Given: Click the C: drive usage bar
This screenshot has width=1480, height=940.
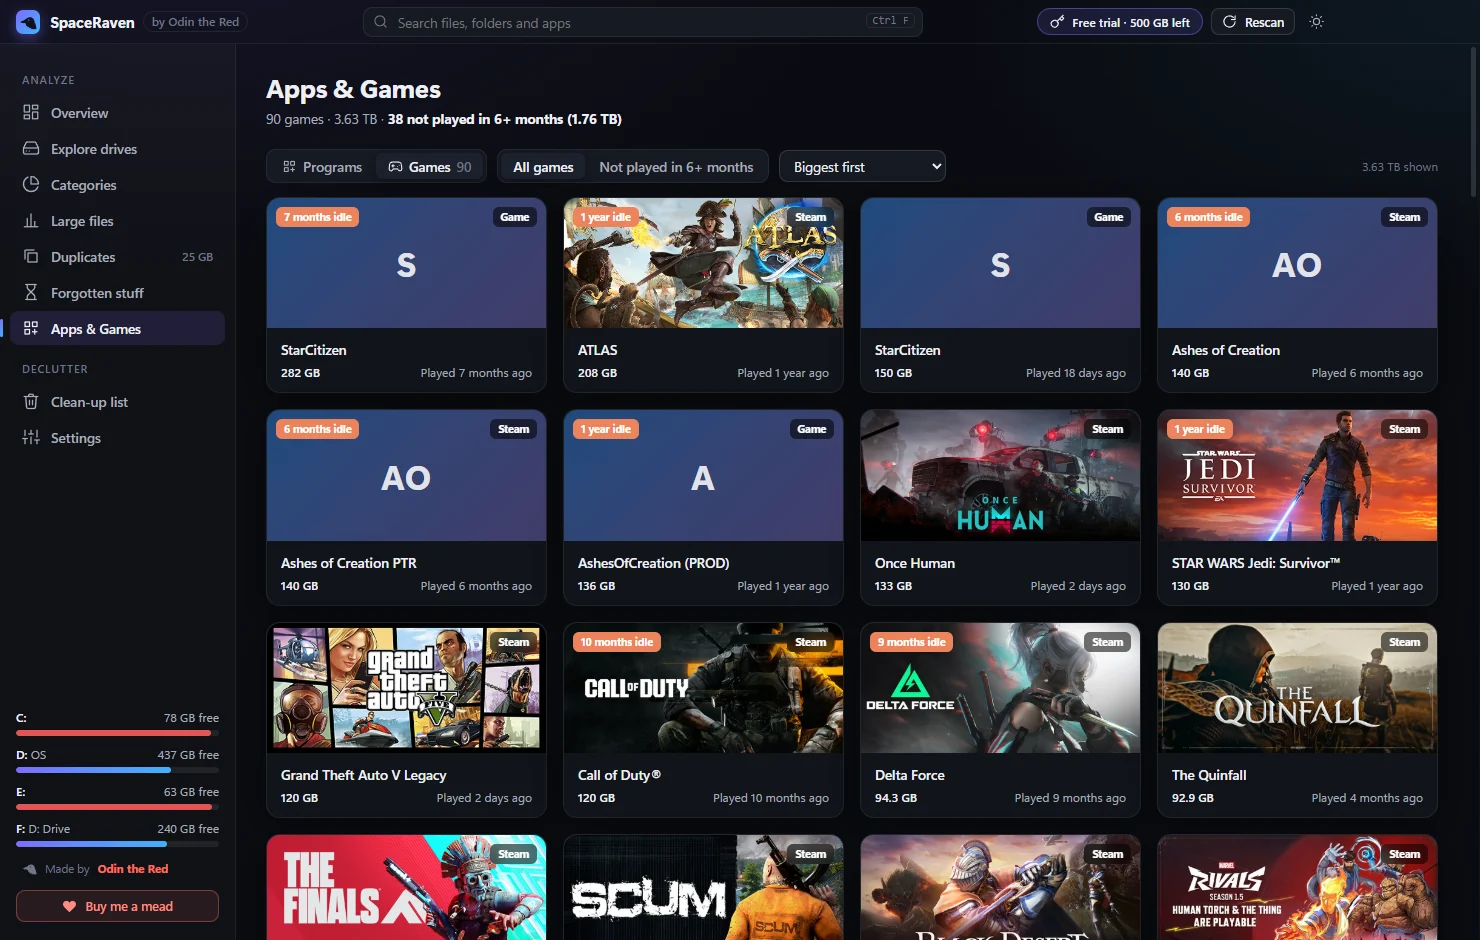Looking at the screenshot, I should point(117,733).
